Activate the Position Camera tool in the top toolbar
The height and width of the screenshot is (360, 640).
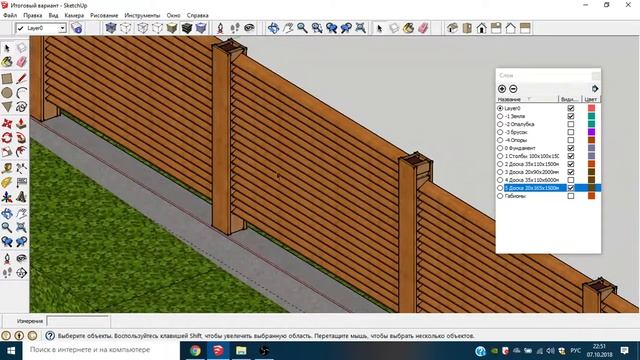point(220,28)
